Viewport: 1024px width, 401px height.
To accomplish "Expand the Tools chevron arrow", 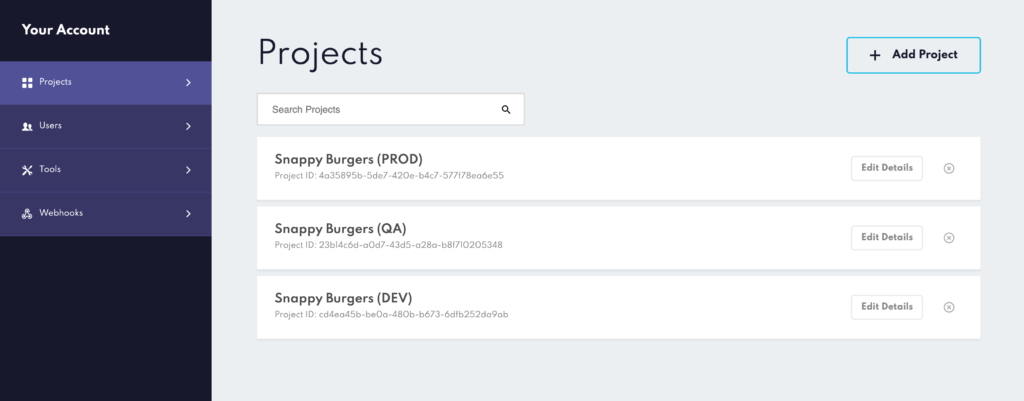I will [x=188, y=170].
